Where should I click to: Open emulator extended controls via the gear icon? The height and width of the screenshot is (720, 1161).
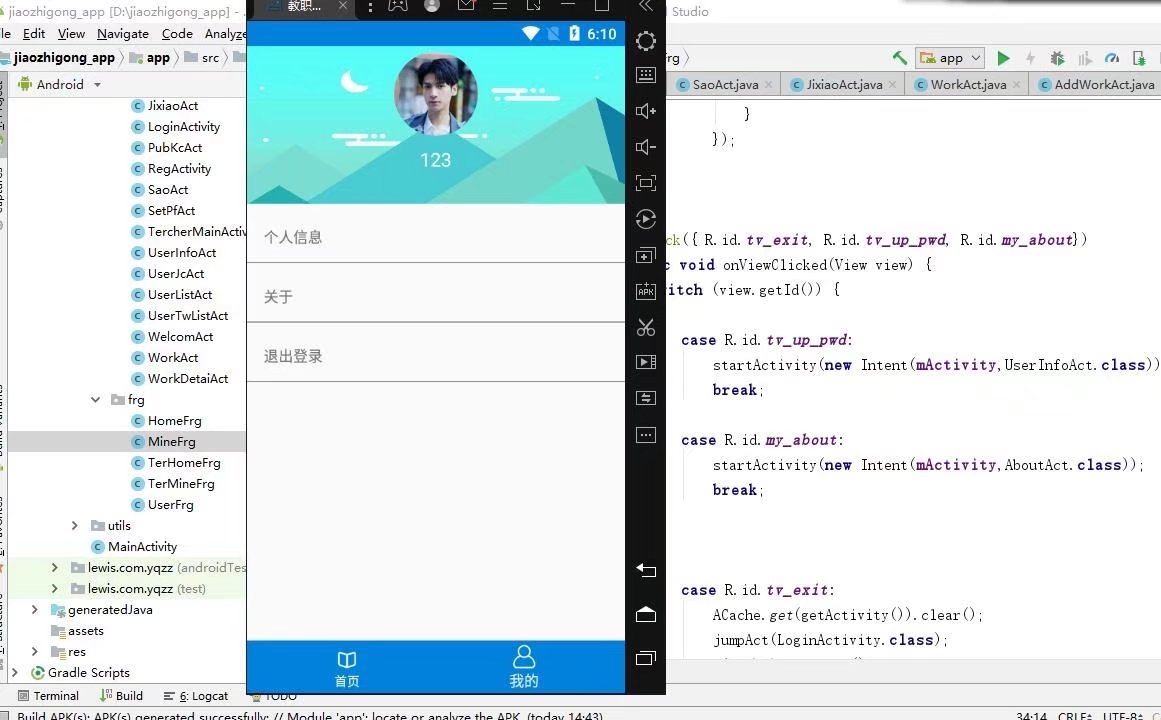(646, 41)
